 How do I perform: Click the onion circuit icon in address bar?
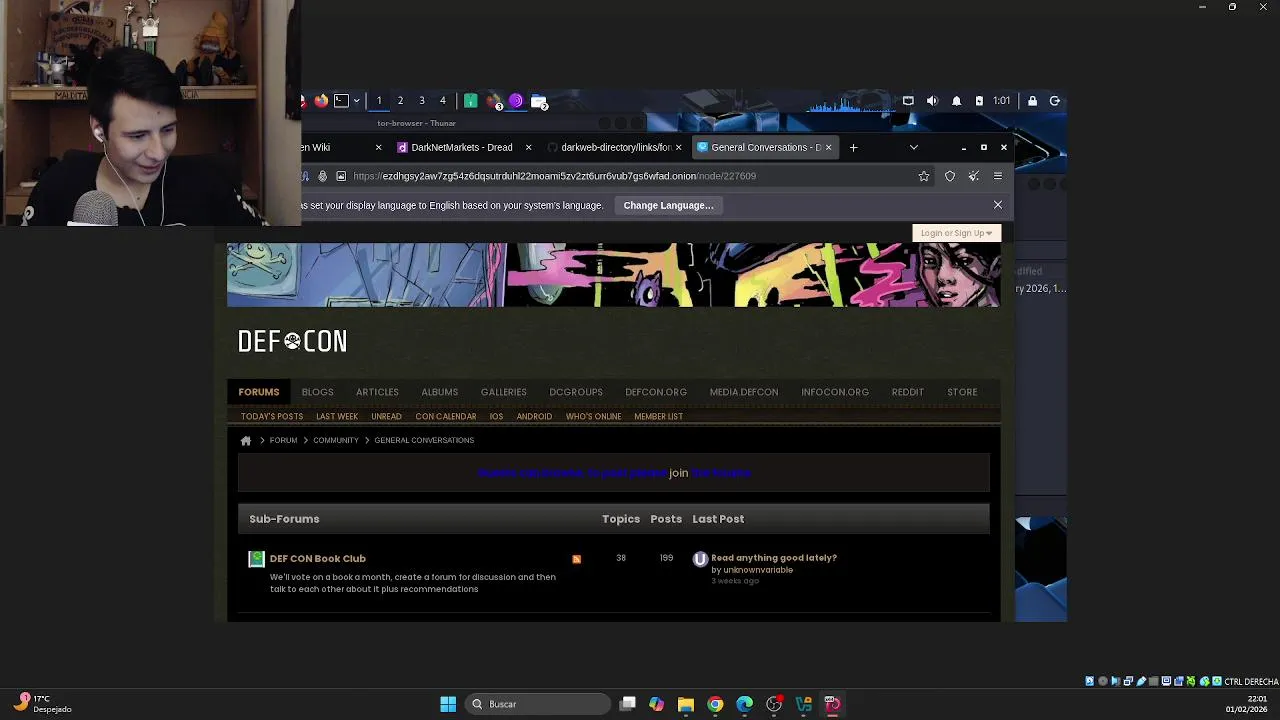(x=322, y=176)
